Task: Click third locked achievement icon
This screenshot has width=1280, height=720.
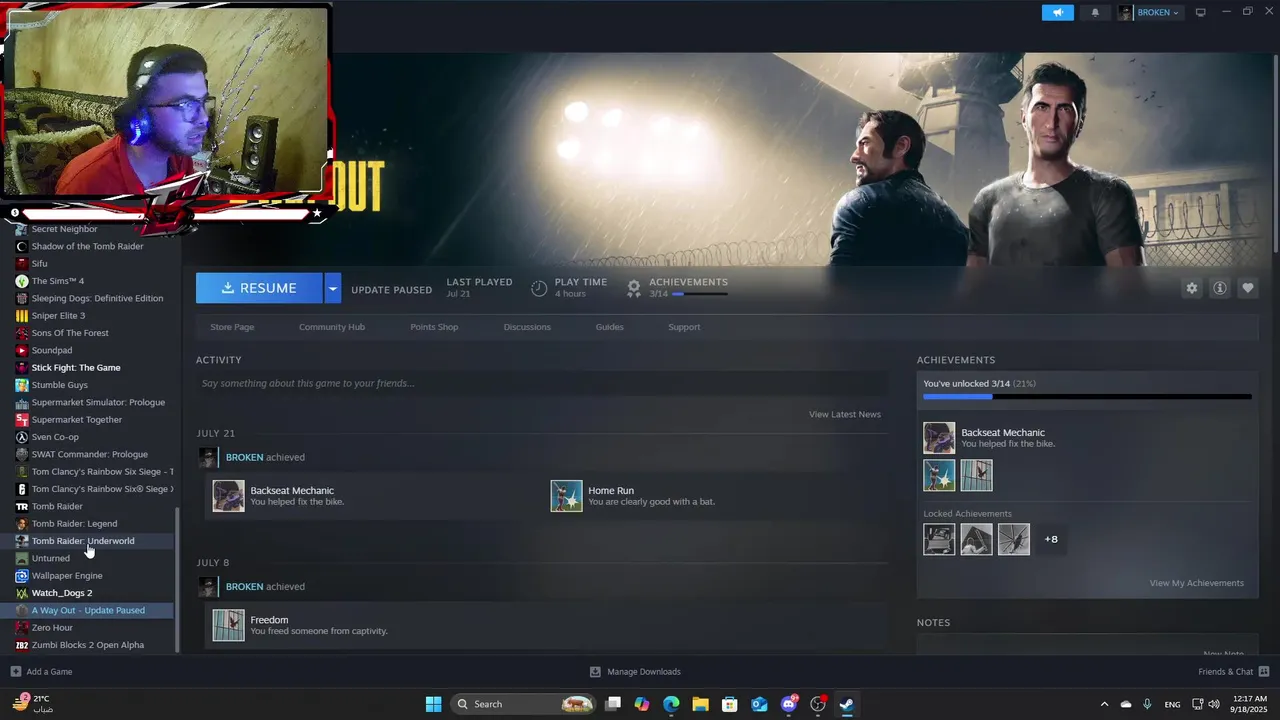Action: coord(1014,539)
